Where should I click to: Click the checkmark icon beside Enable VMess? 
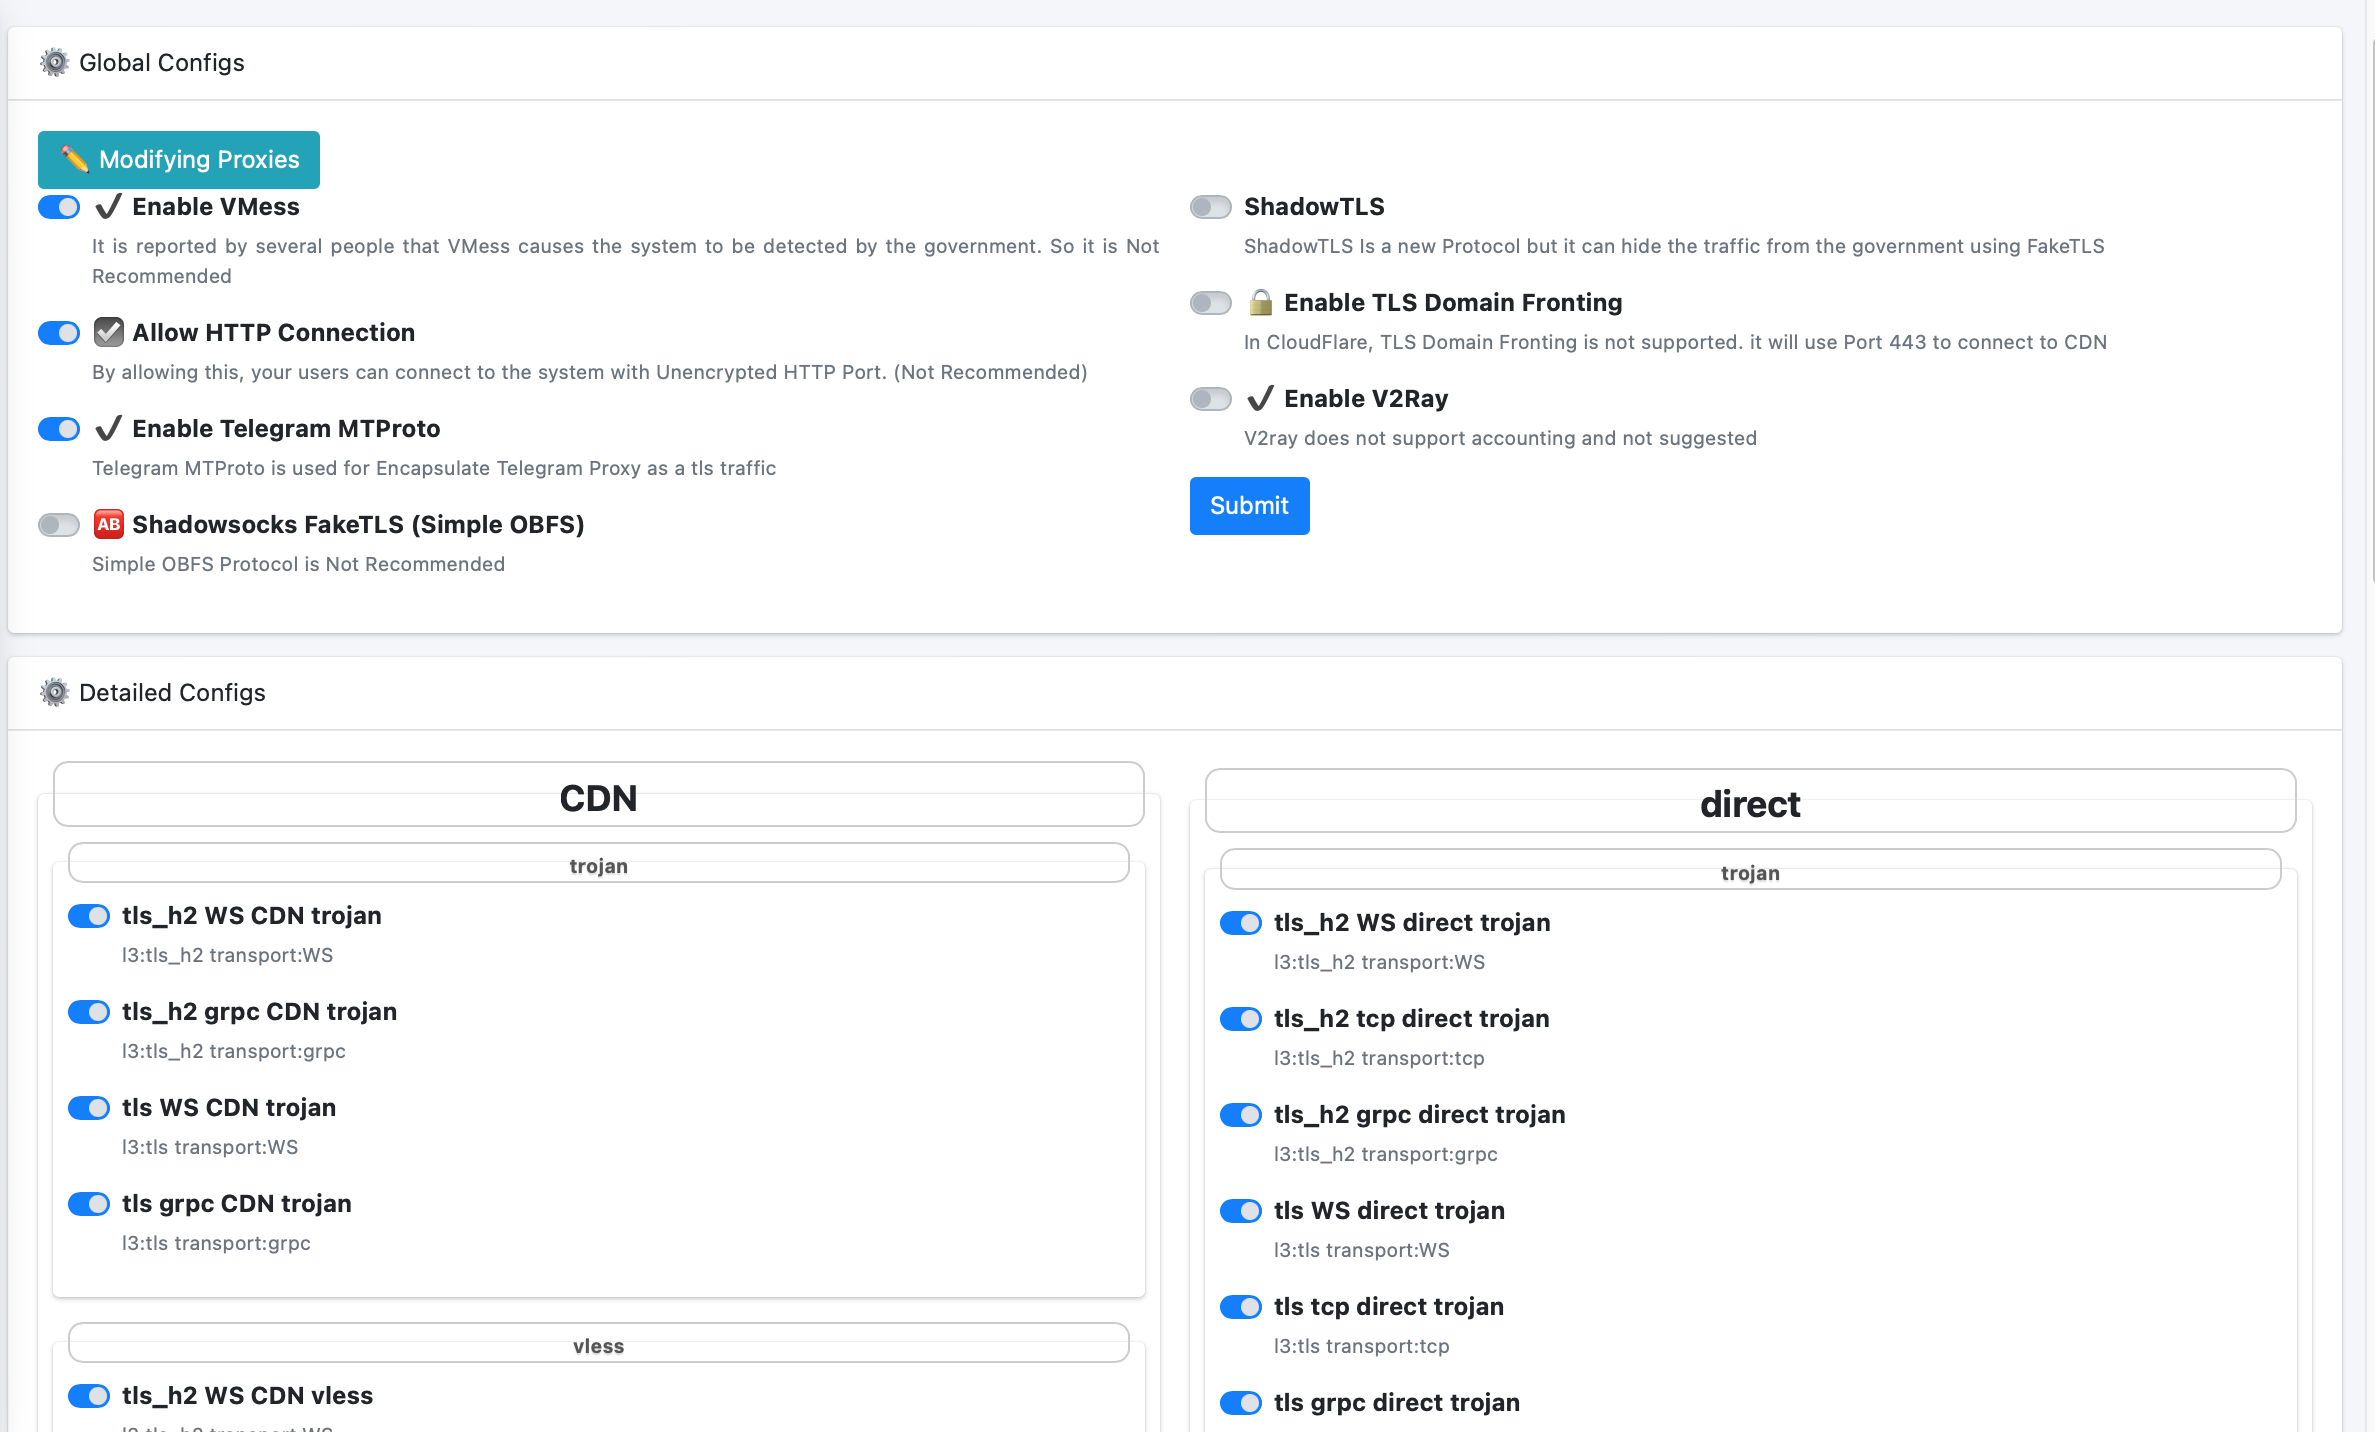point(108,207)
